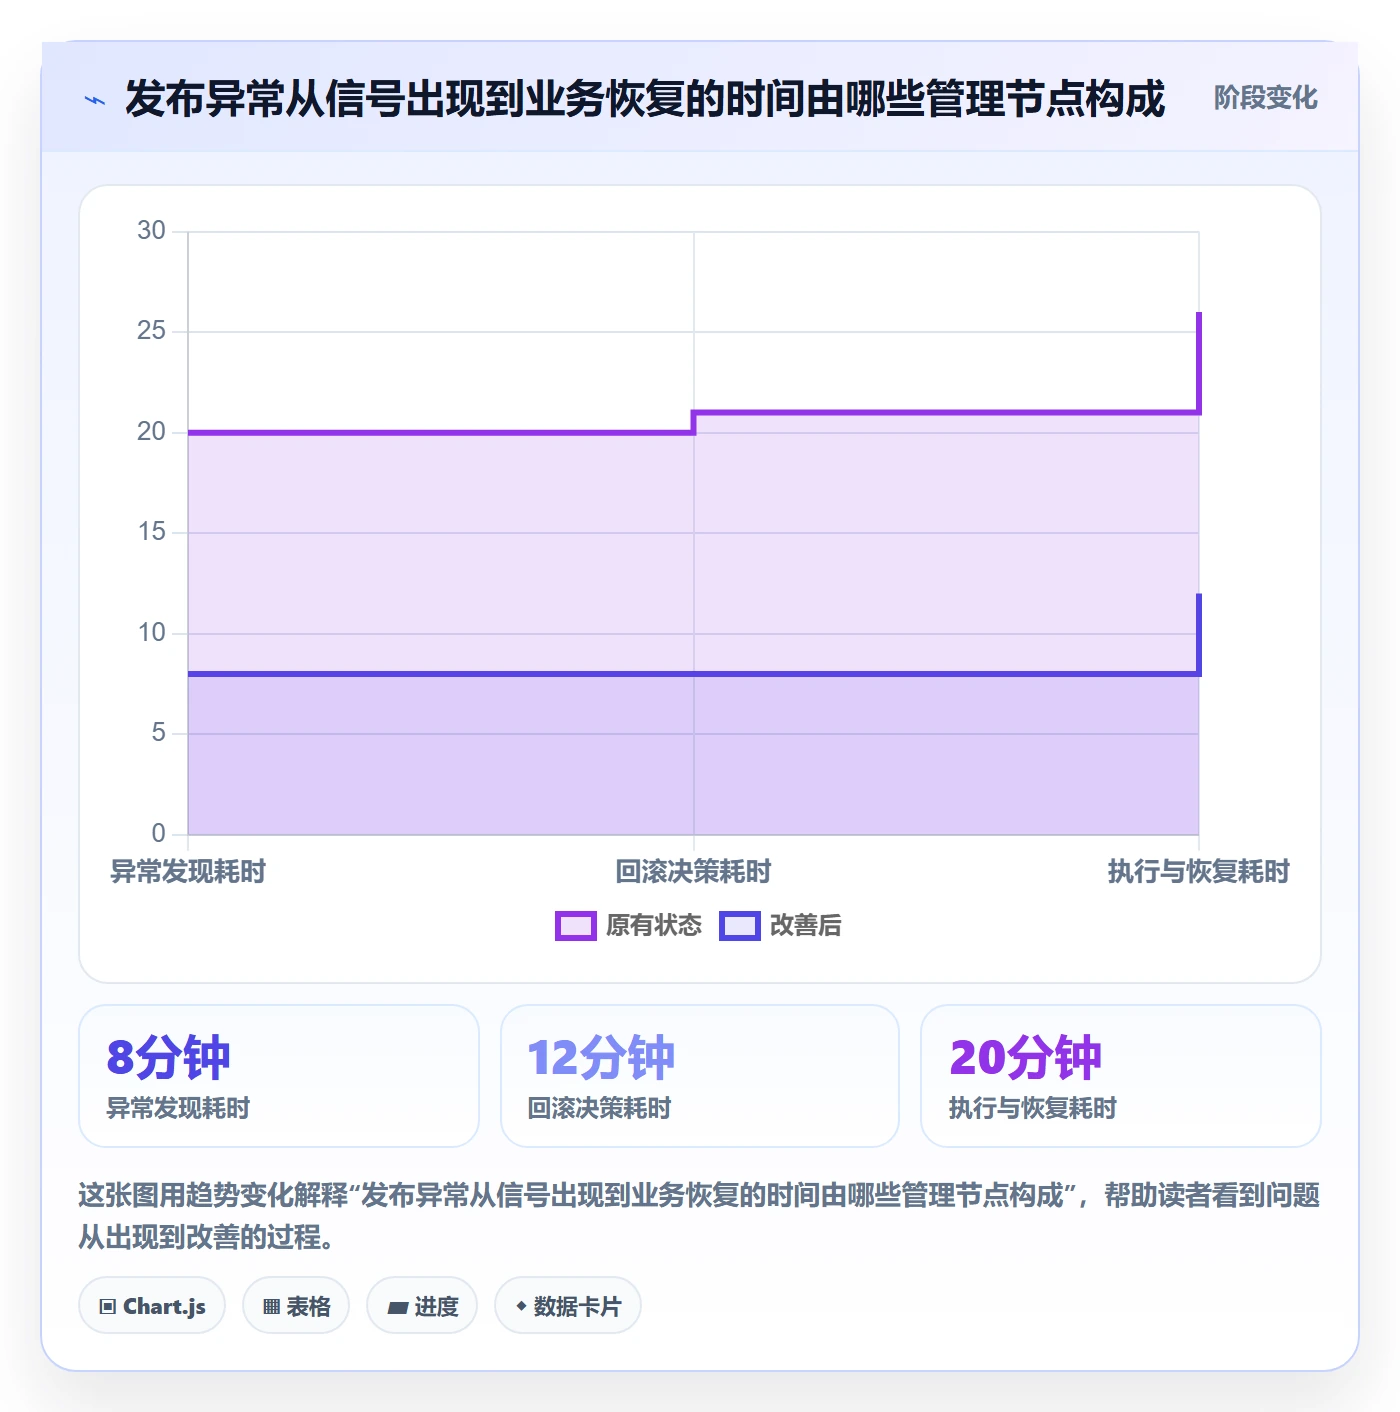
Task: Click the lightning icon beside the title
Action: [x=95, y=100]
